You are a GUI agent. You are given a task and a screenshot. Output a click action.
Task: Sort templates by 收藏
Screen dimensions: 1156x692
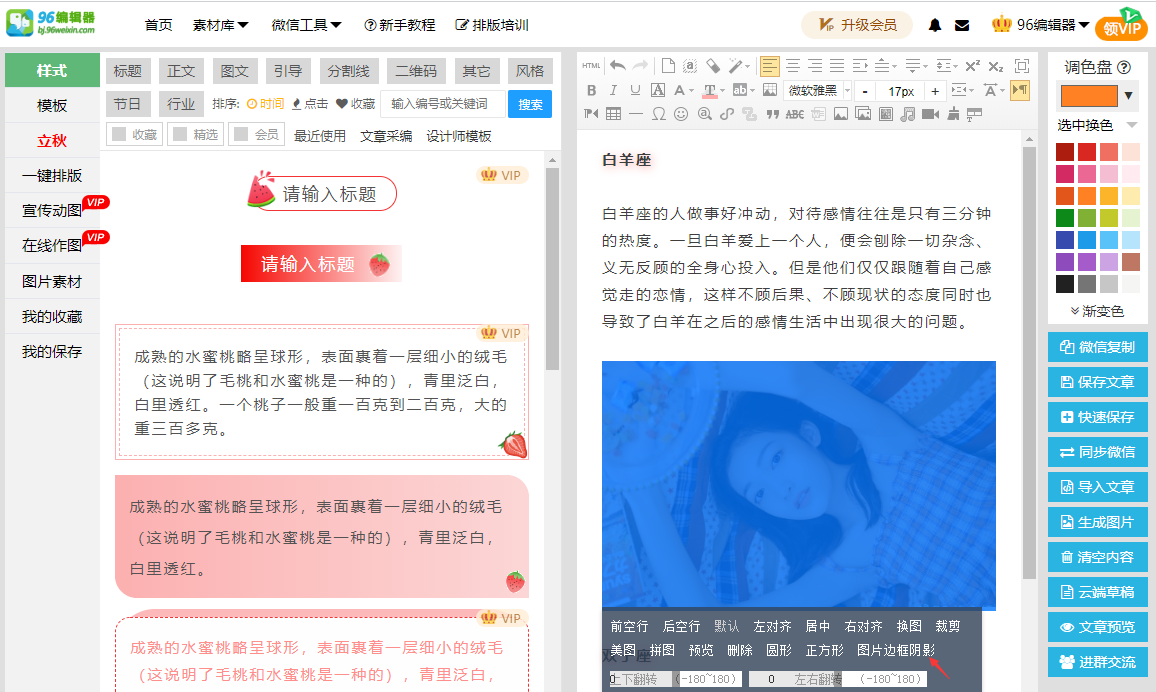pyautogui.click(x=355, y=104)
